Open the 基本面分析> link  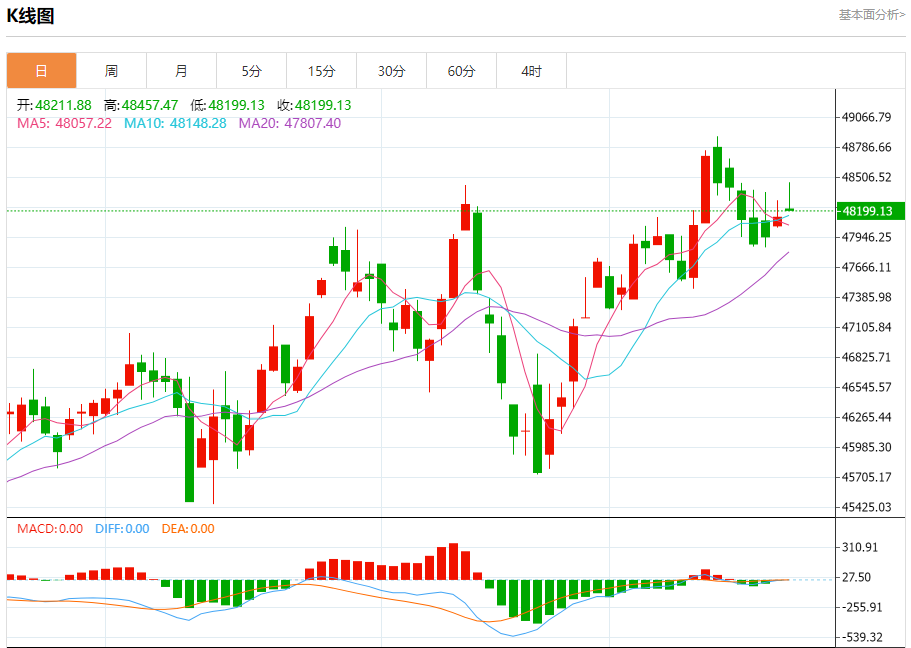[871, 15]
